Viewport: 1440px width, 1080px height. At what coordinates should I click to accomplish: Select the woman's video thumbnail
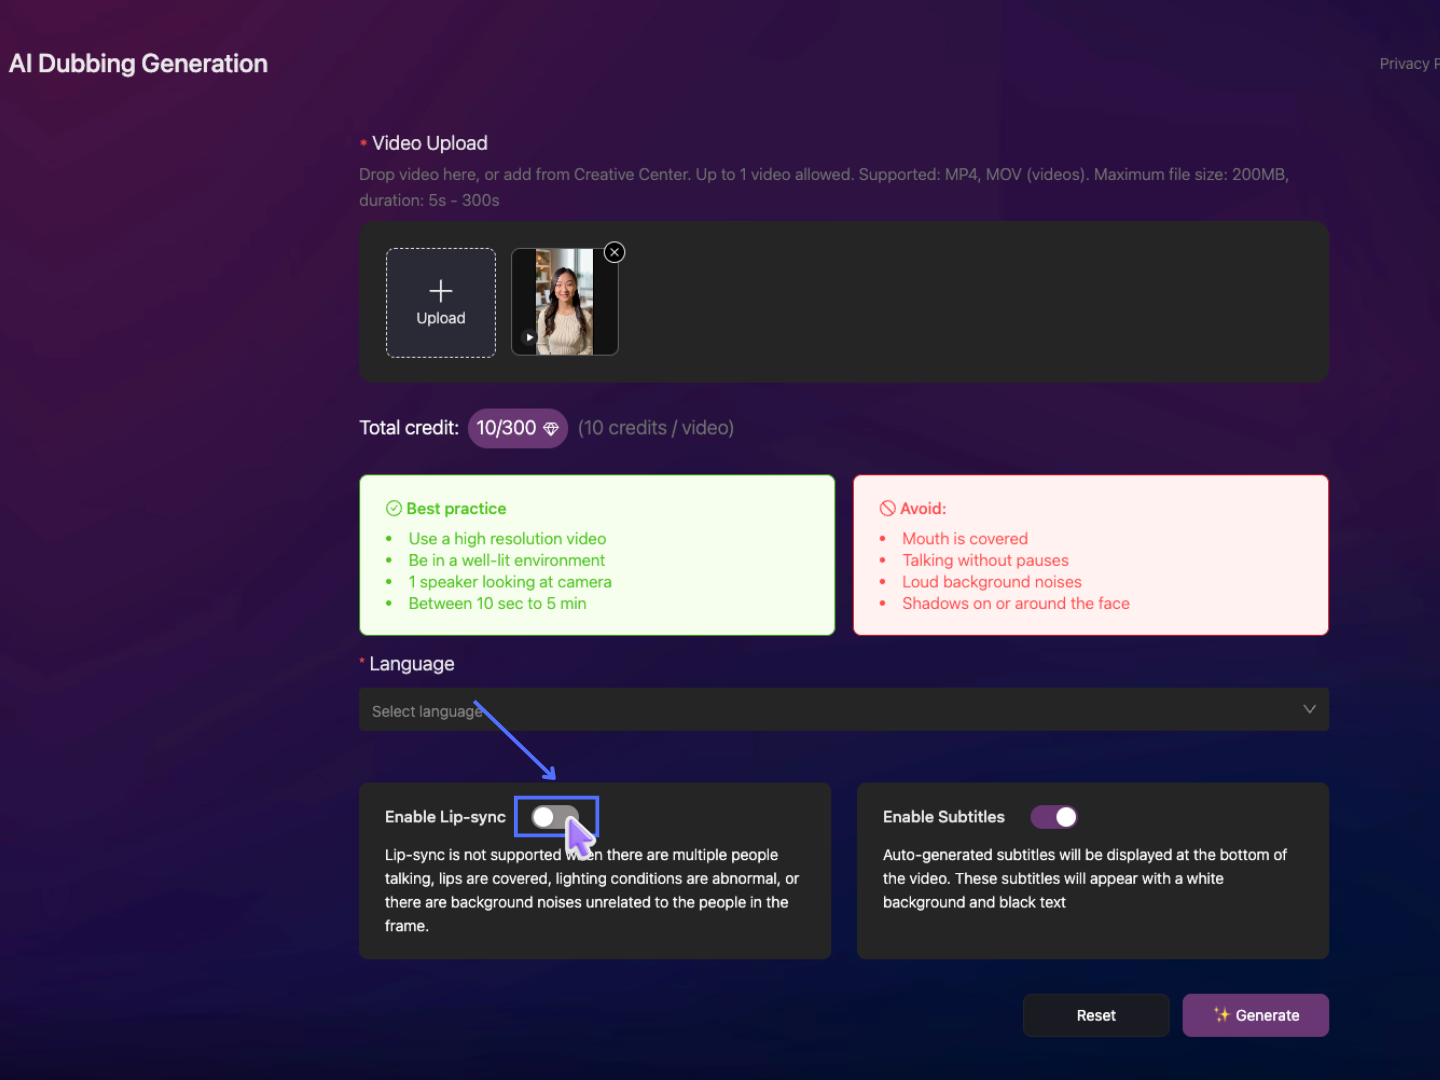point(565,300)
